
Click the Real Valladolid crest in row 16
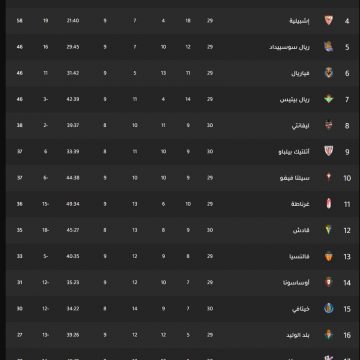[x=329, y=335]
